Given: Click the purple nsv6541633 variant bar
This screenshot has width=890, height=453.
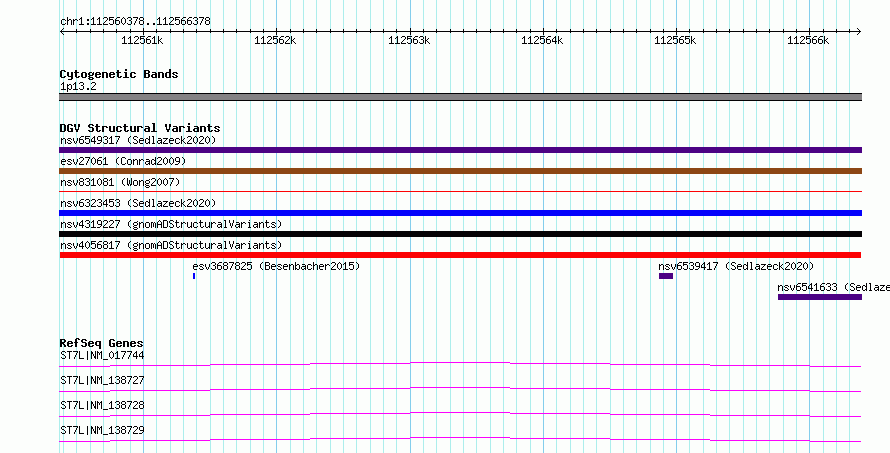Looking at the screenshot, I should 820,297.
